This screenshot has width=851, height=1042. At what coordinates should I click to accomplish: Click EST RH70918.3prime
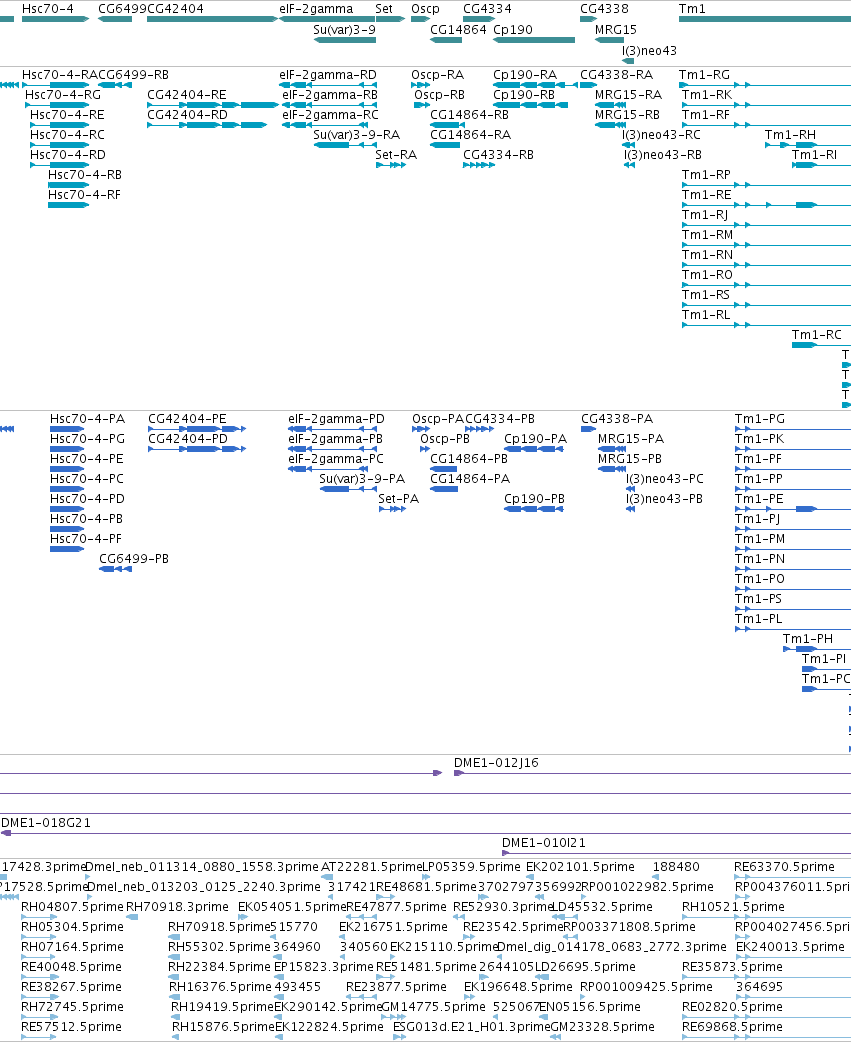(x=177, y=907)
